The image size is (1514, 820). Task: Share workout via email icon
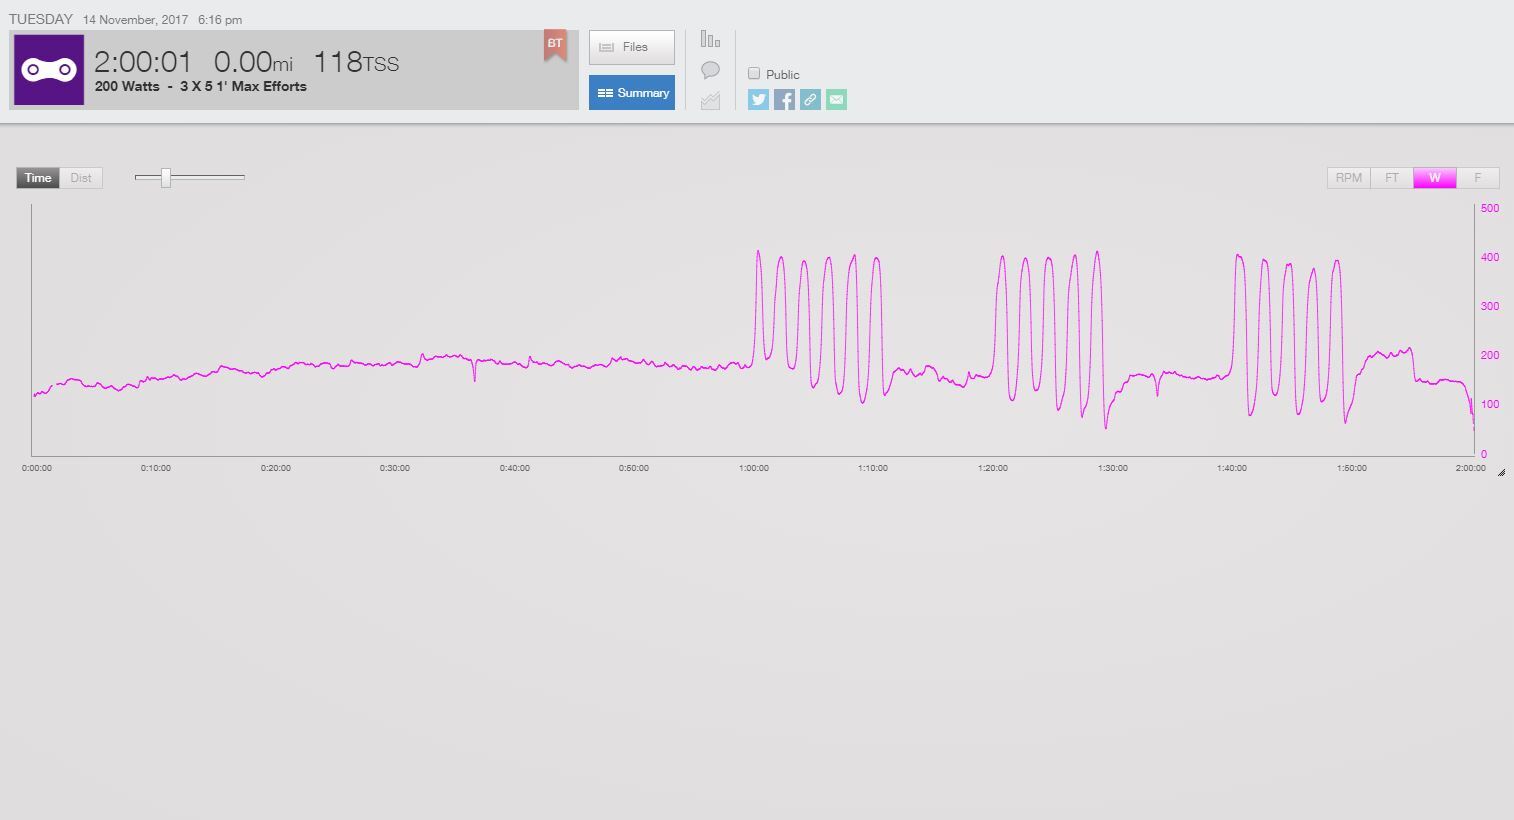coord(836,99)
